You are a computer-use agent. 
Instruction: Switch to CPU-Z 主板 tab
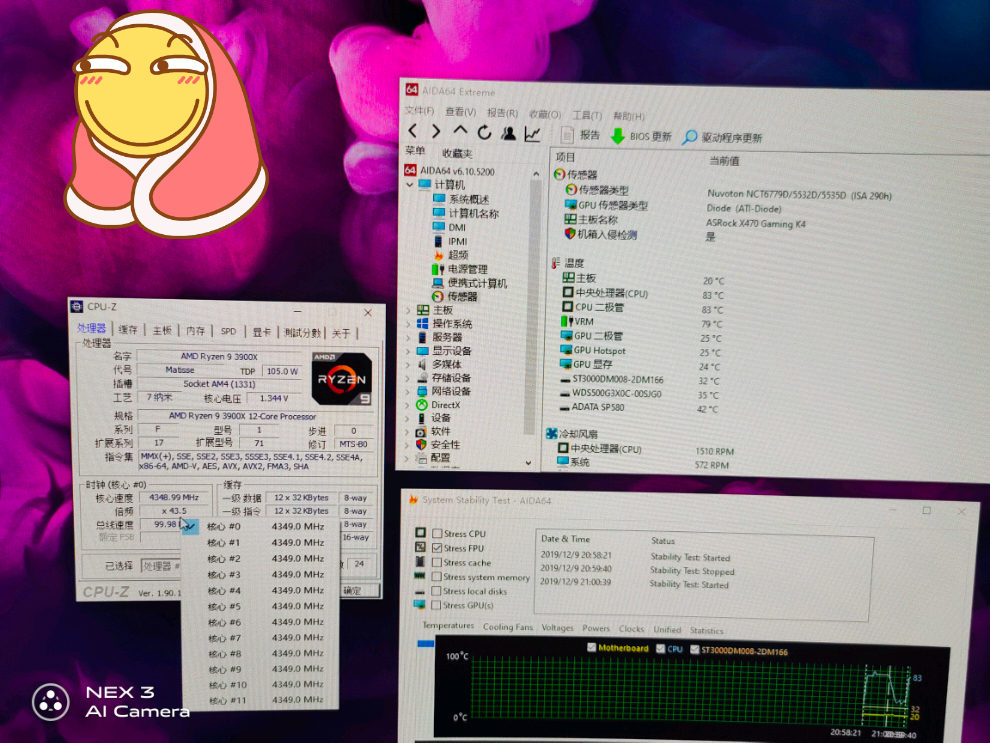coord(162,330)
